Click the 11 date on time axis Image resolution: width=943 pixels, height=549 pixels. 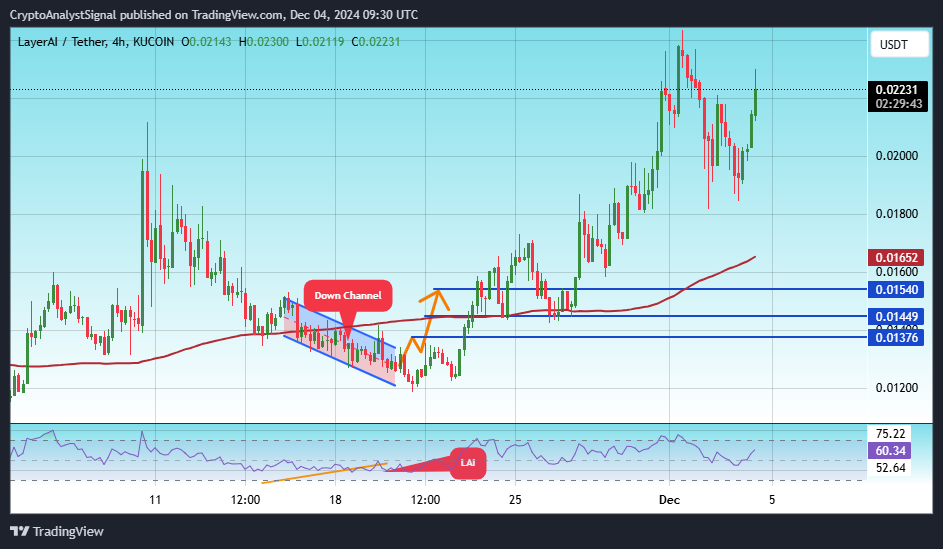coord(155,500)
